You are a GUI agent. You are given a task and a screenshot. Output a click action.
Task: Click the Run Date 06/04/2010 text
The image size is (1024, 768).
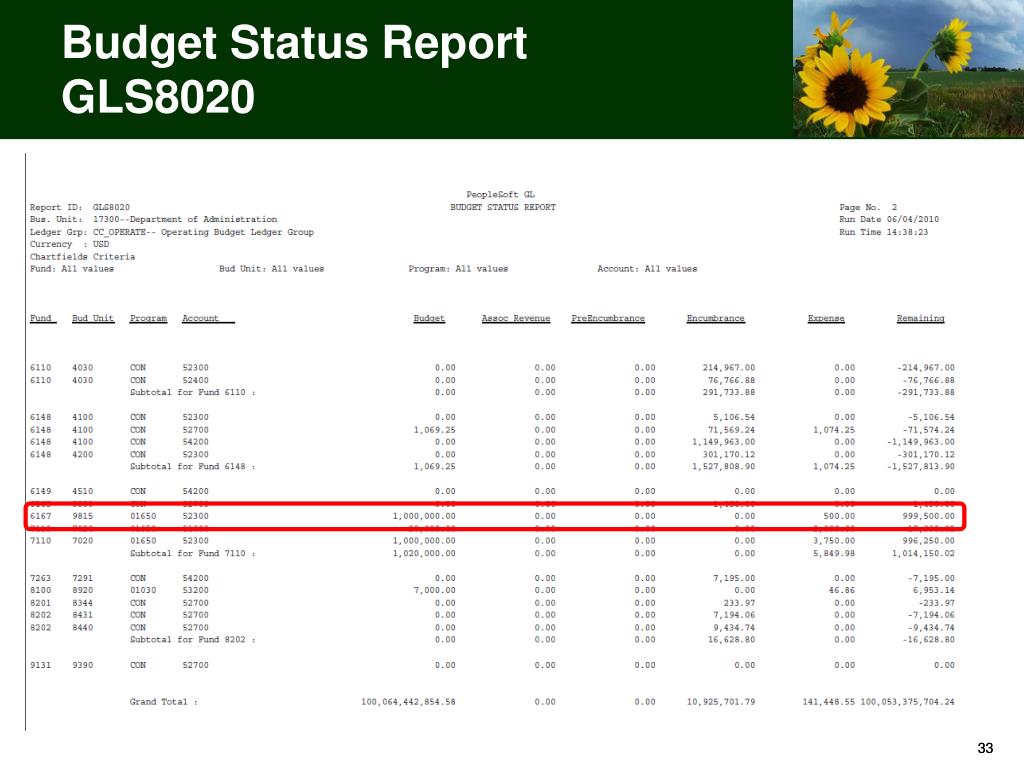(x=889, y=219)
